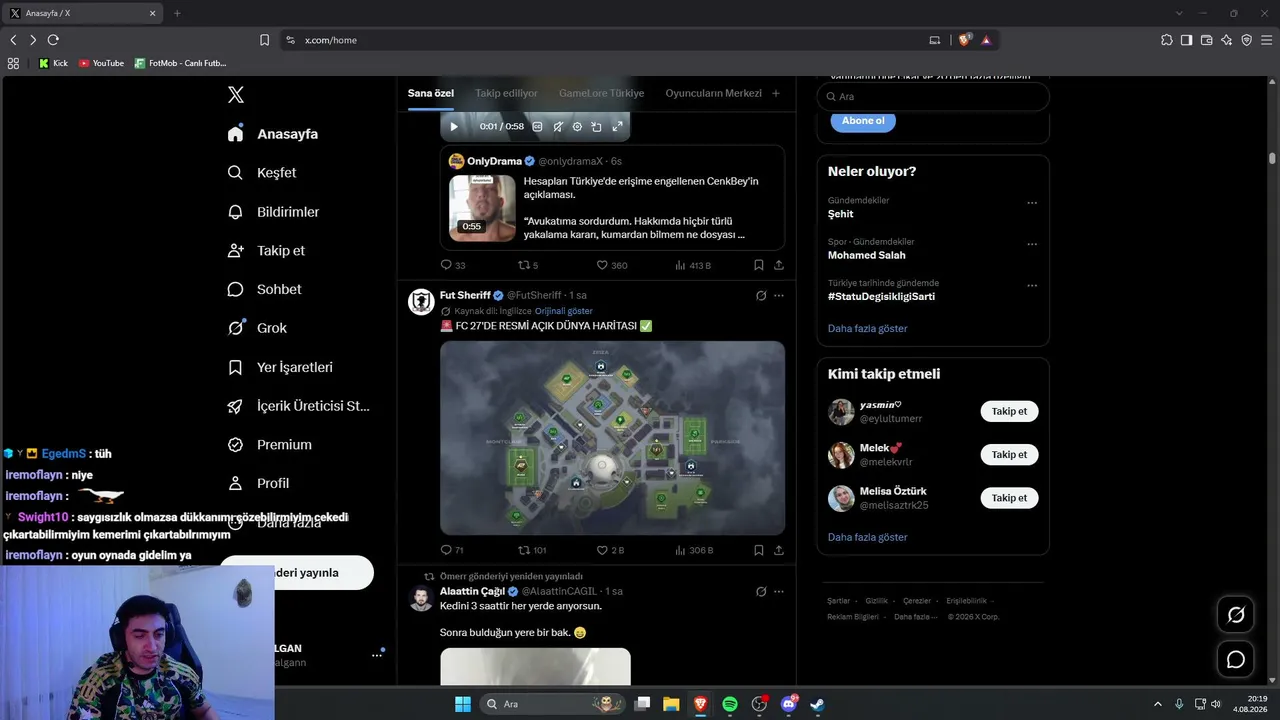Image resolution: width=1280 pixels, height=720 pixels.
Task: Open more options for Şehit trend
Action: tap(1032, 203)
